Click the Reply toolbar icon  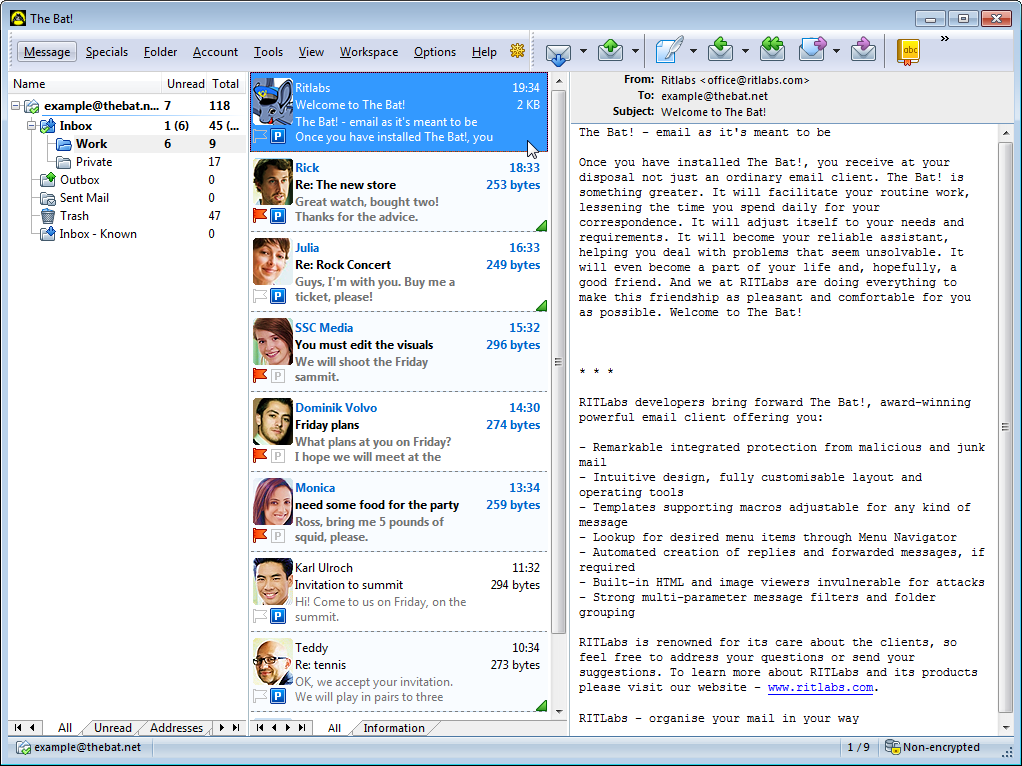pyautogui.click(x=720, y=50)
